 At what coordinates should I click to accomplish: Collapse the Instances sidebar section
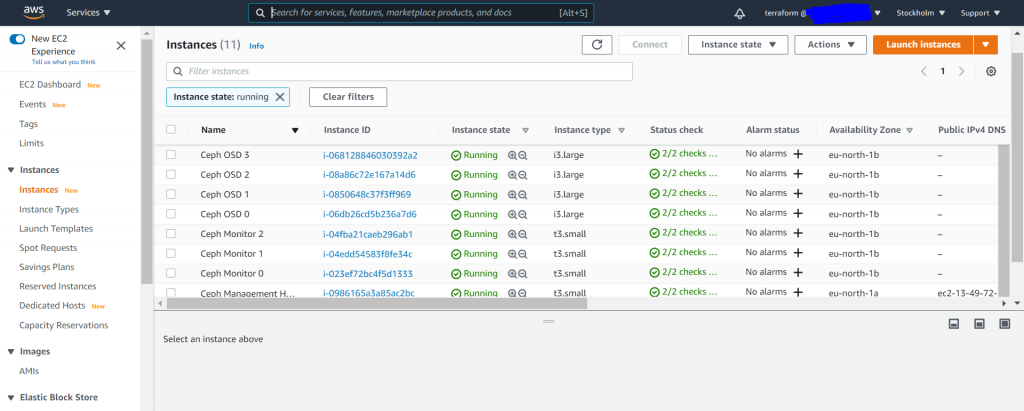10,170
